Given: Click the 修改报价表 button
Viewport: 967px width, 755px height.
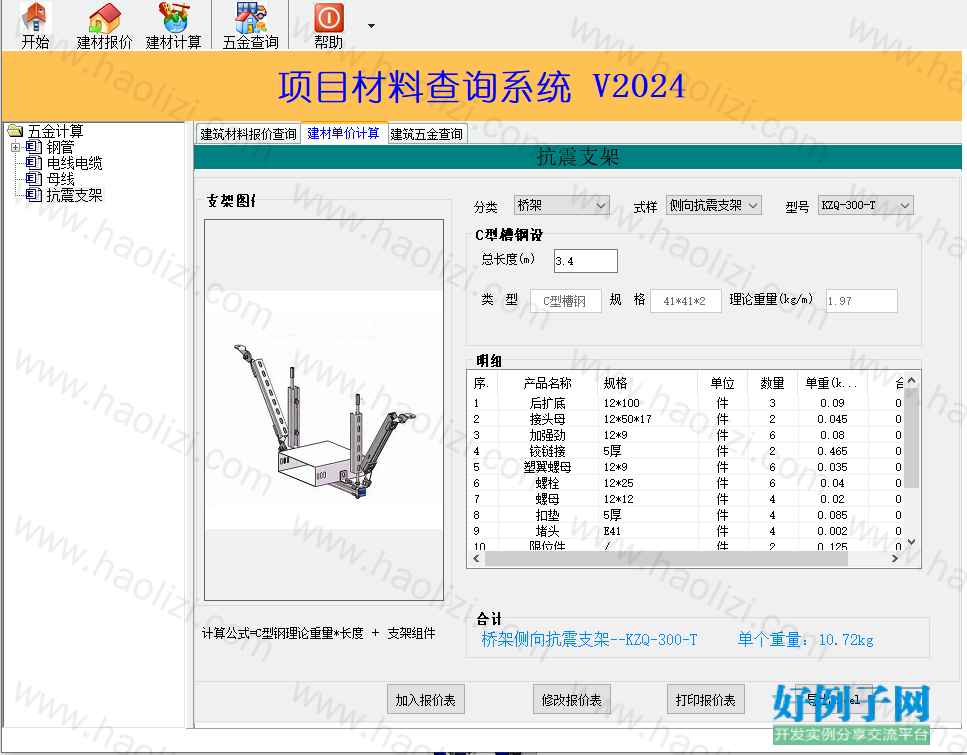Looking at the screenshot, I should click(572, 699).
